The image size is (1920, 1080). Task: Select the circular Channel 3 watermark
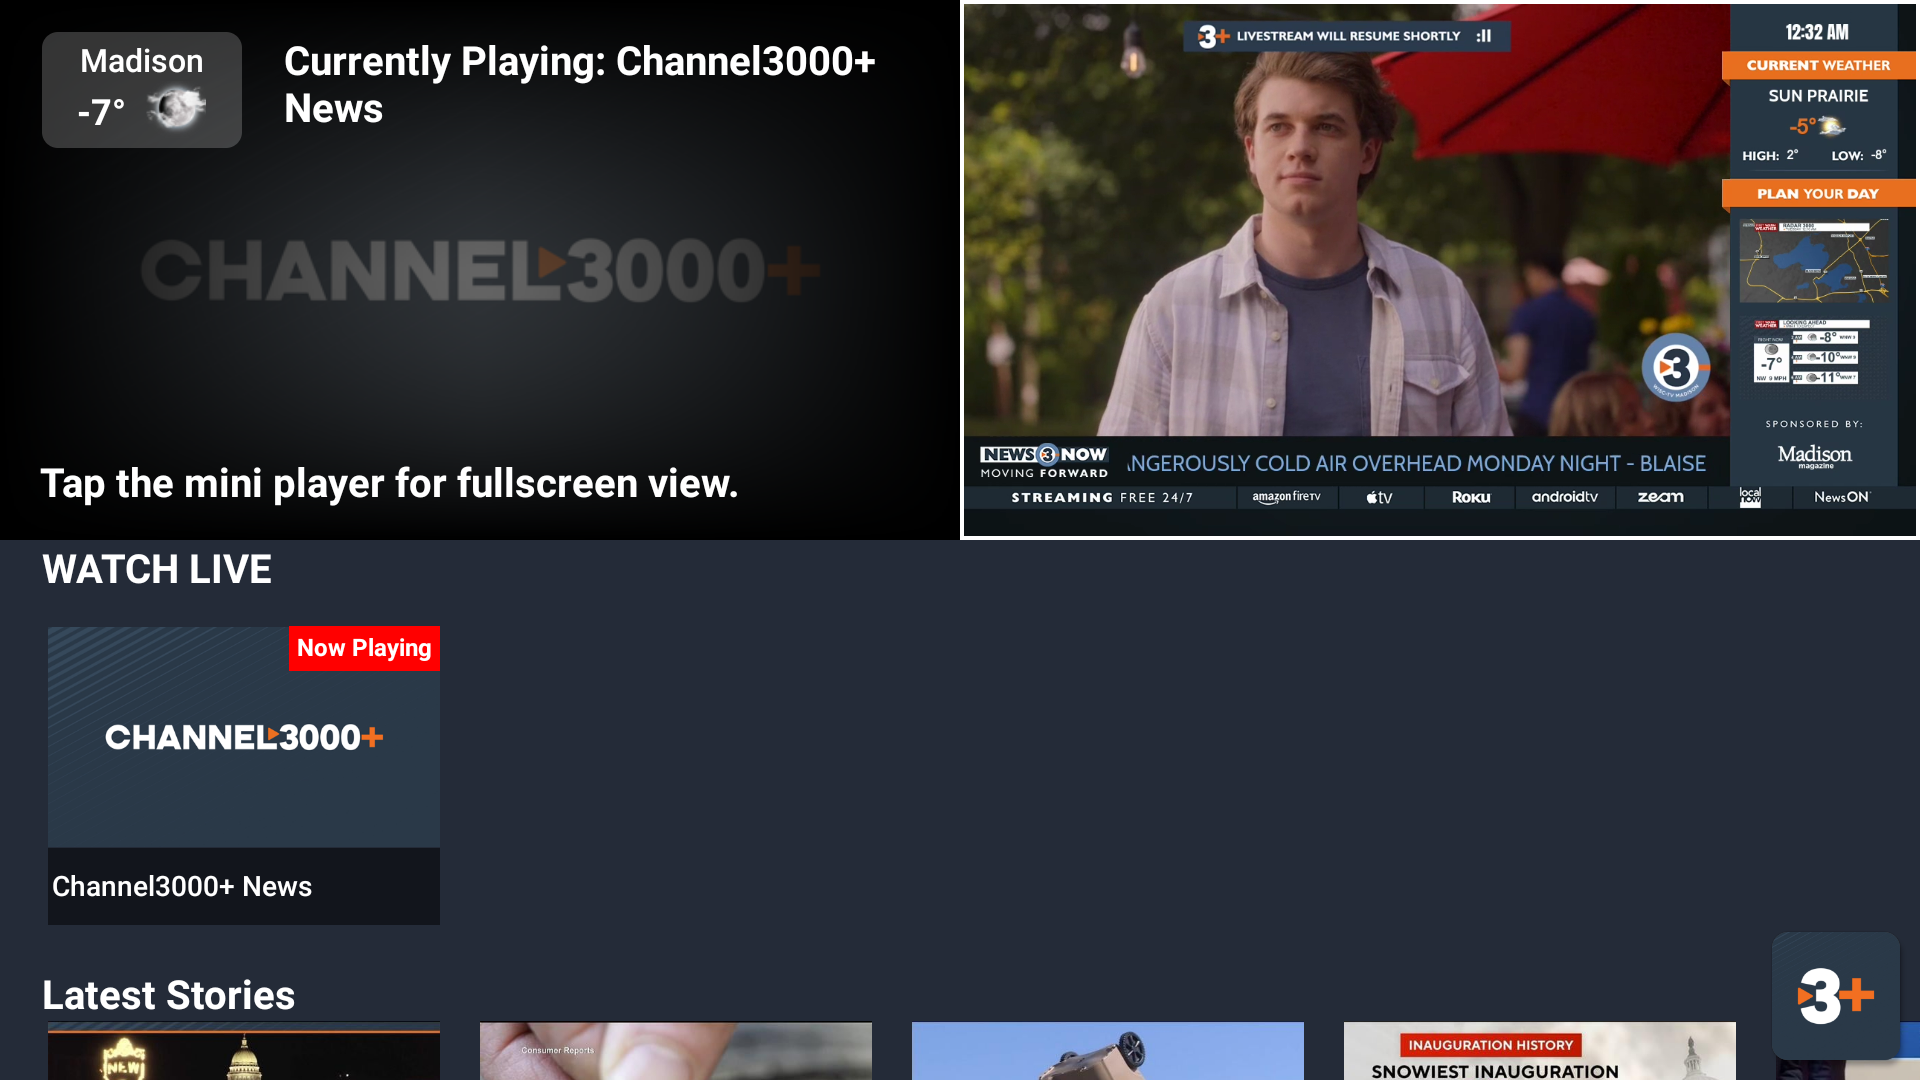click(x=1676, y=368)
